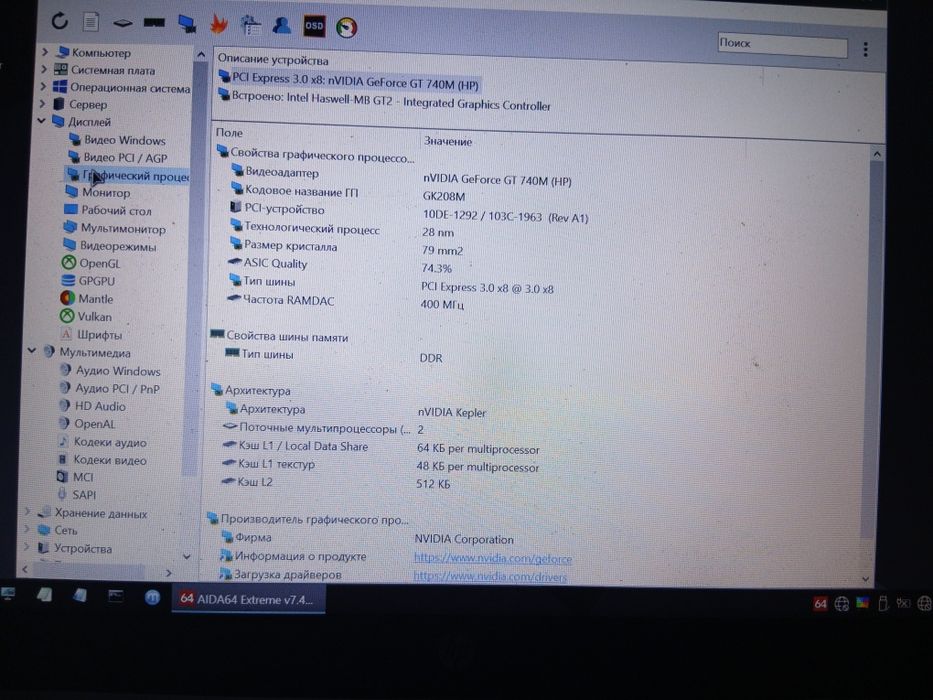Screen dimensions: 933x700
Task: Click the AIDA64 Extreme taskbar button
Action: pos(248,599)
